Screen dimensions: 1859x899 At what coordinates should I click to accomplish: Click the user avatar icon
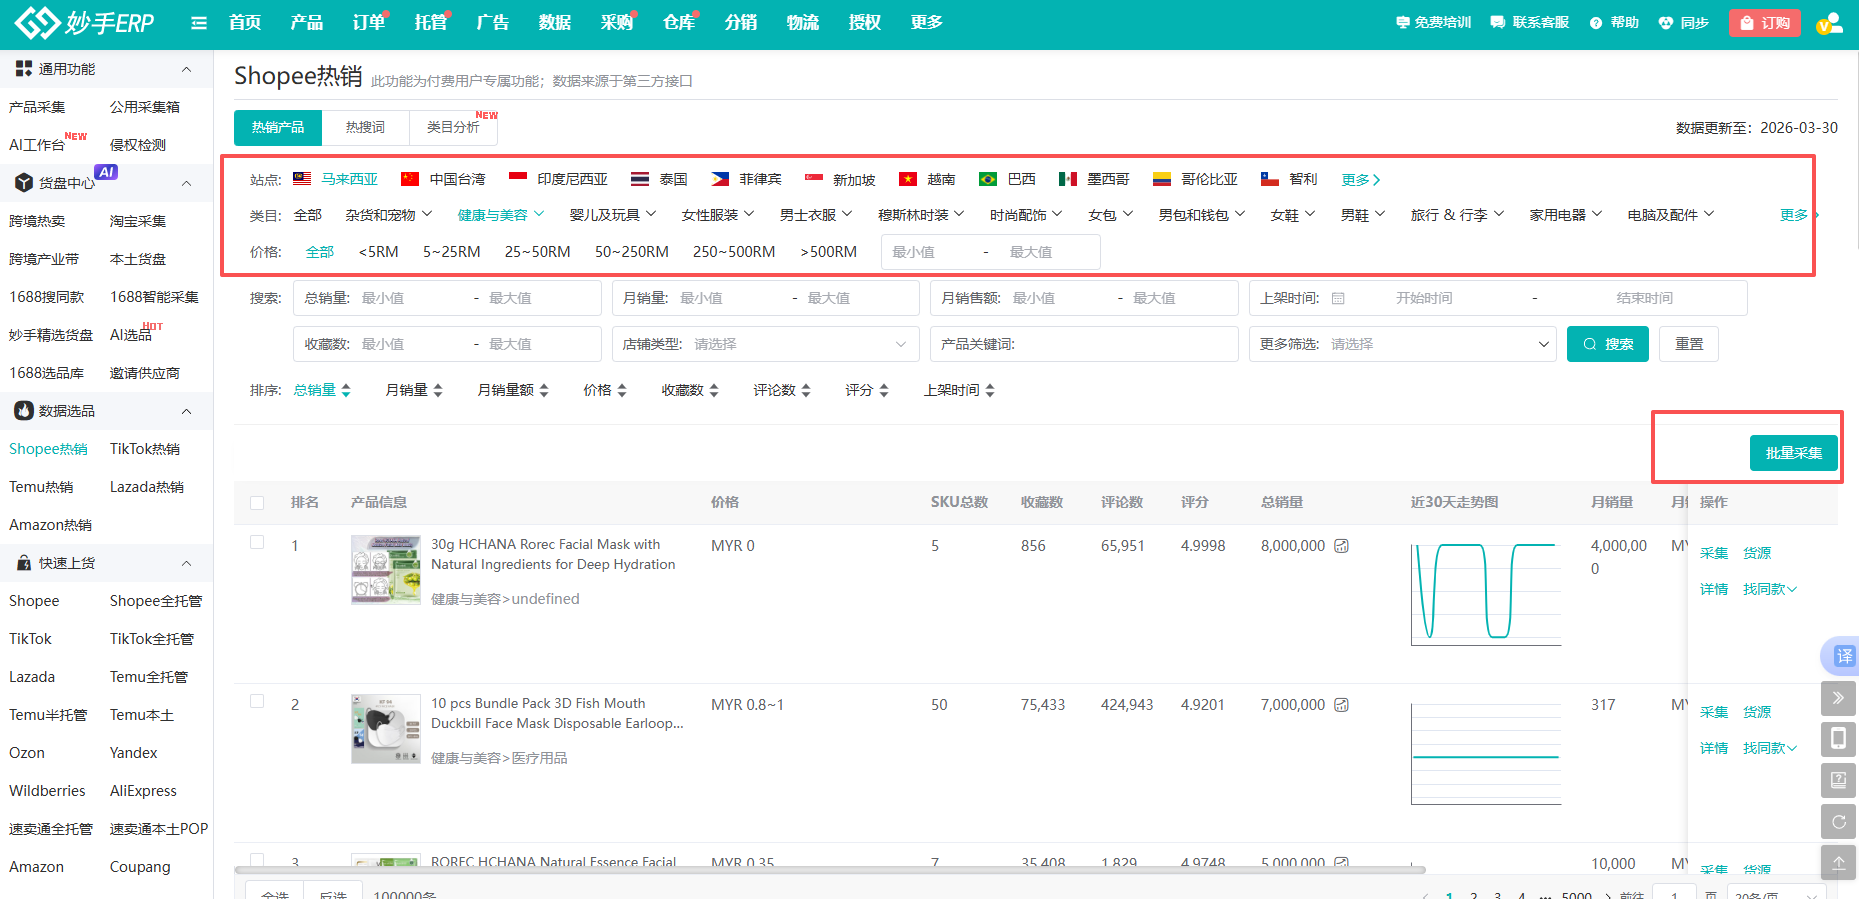pos(1829,23)
